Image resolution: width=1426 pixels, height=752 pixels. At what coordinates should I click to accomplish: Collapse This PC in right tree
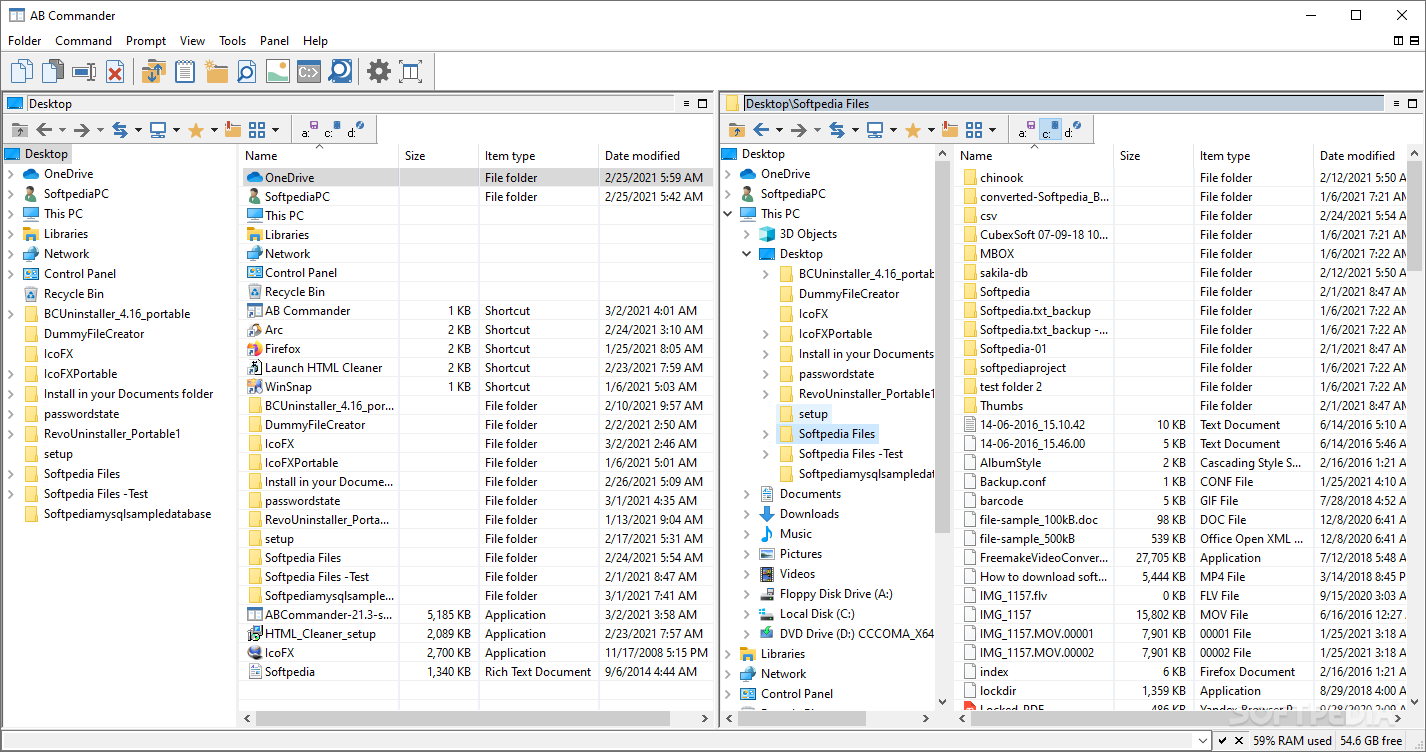(728, 214)
